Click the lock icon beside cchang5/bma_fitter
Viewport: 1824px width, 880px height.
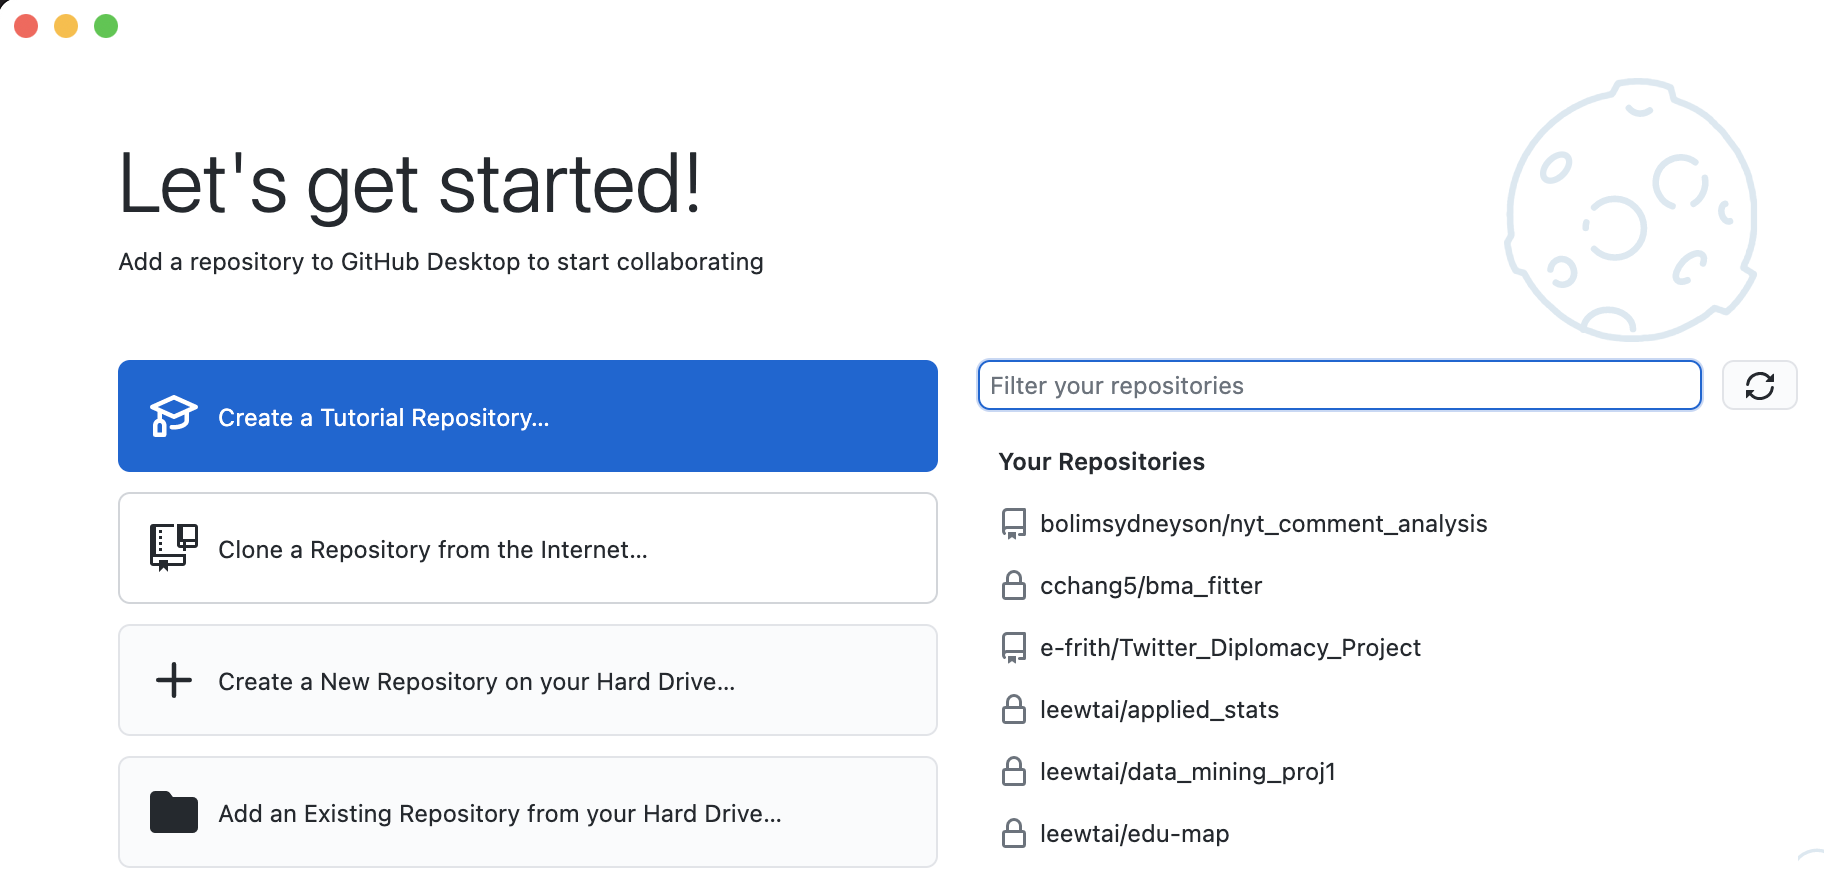tap(1014, 585)
